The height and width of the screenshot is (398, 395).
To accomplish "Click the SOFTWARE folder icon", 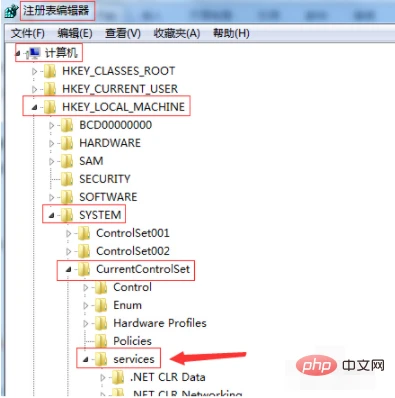I will click(67, 197).
